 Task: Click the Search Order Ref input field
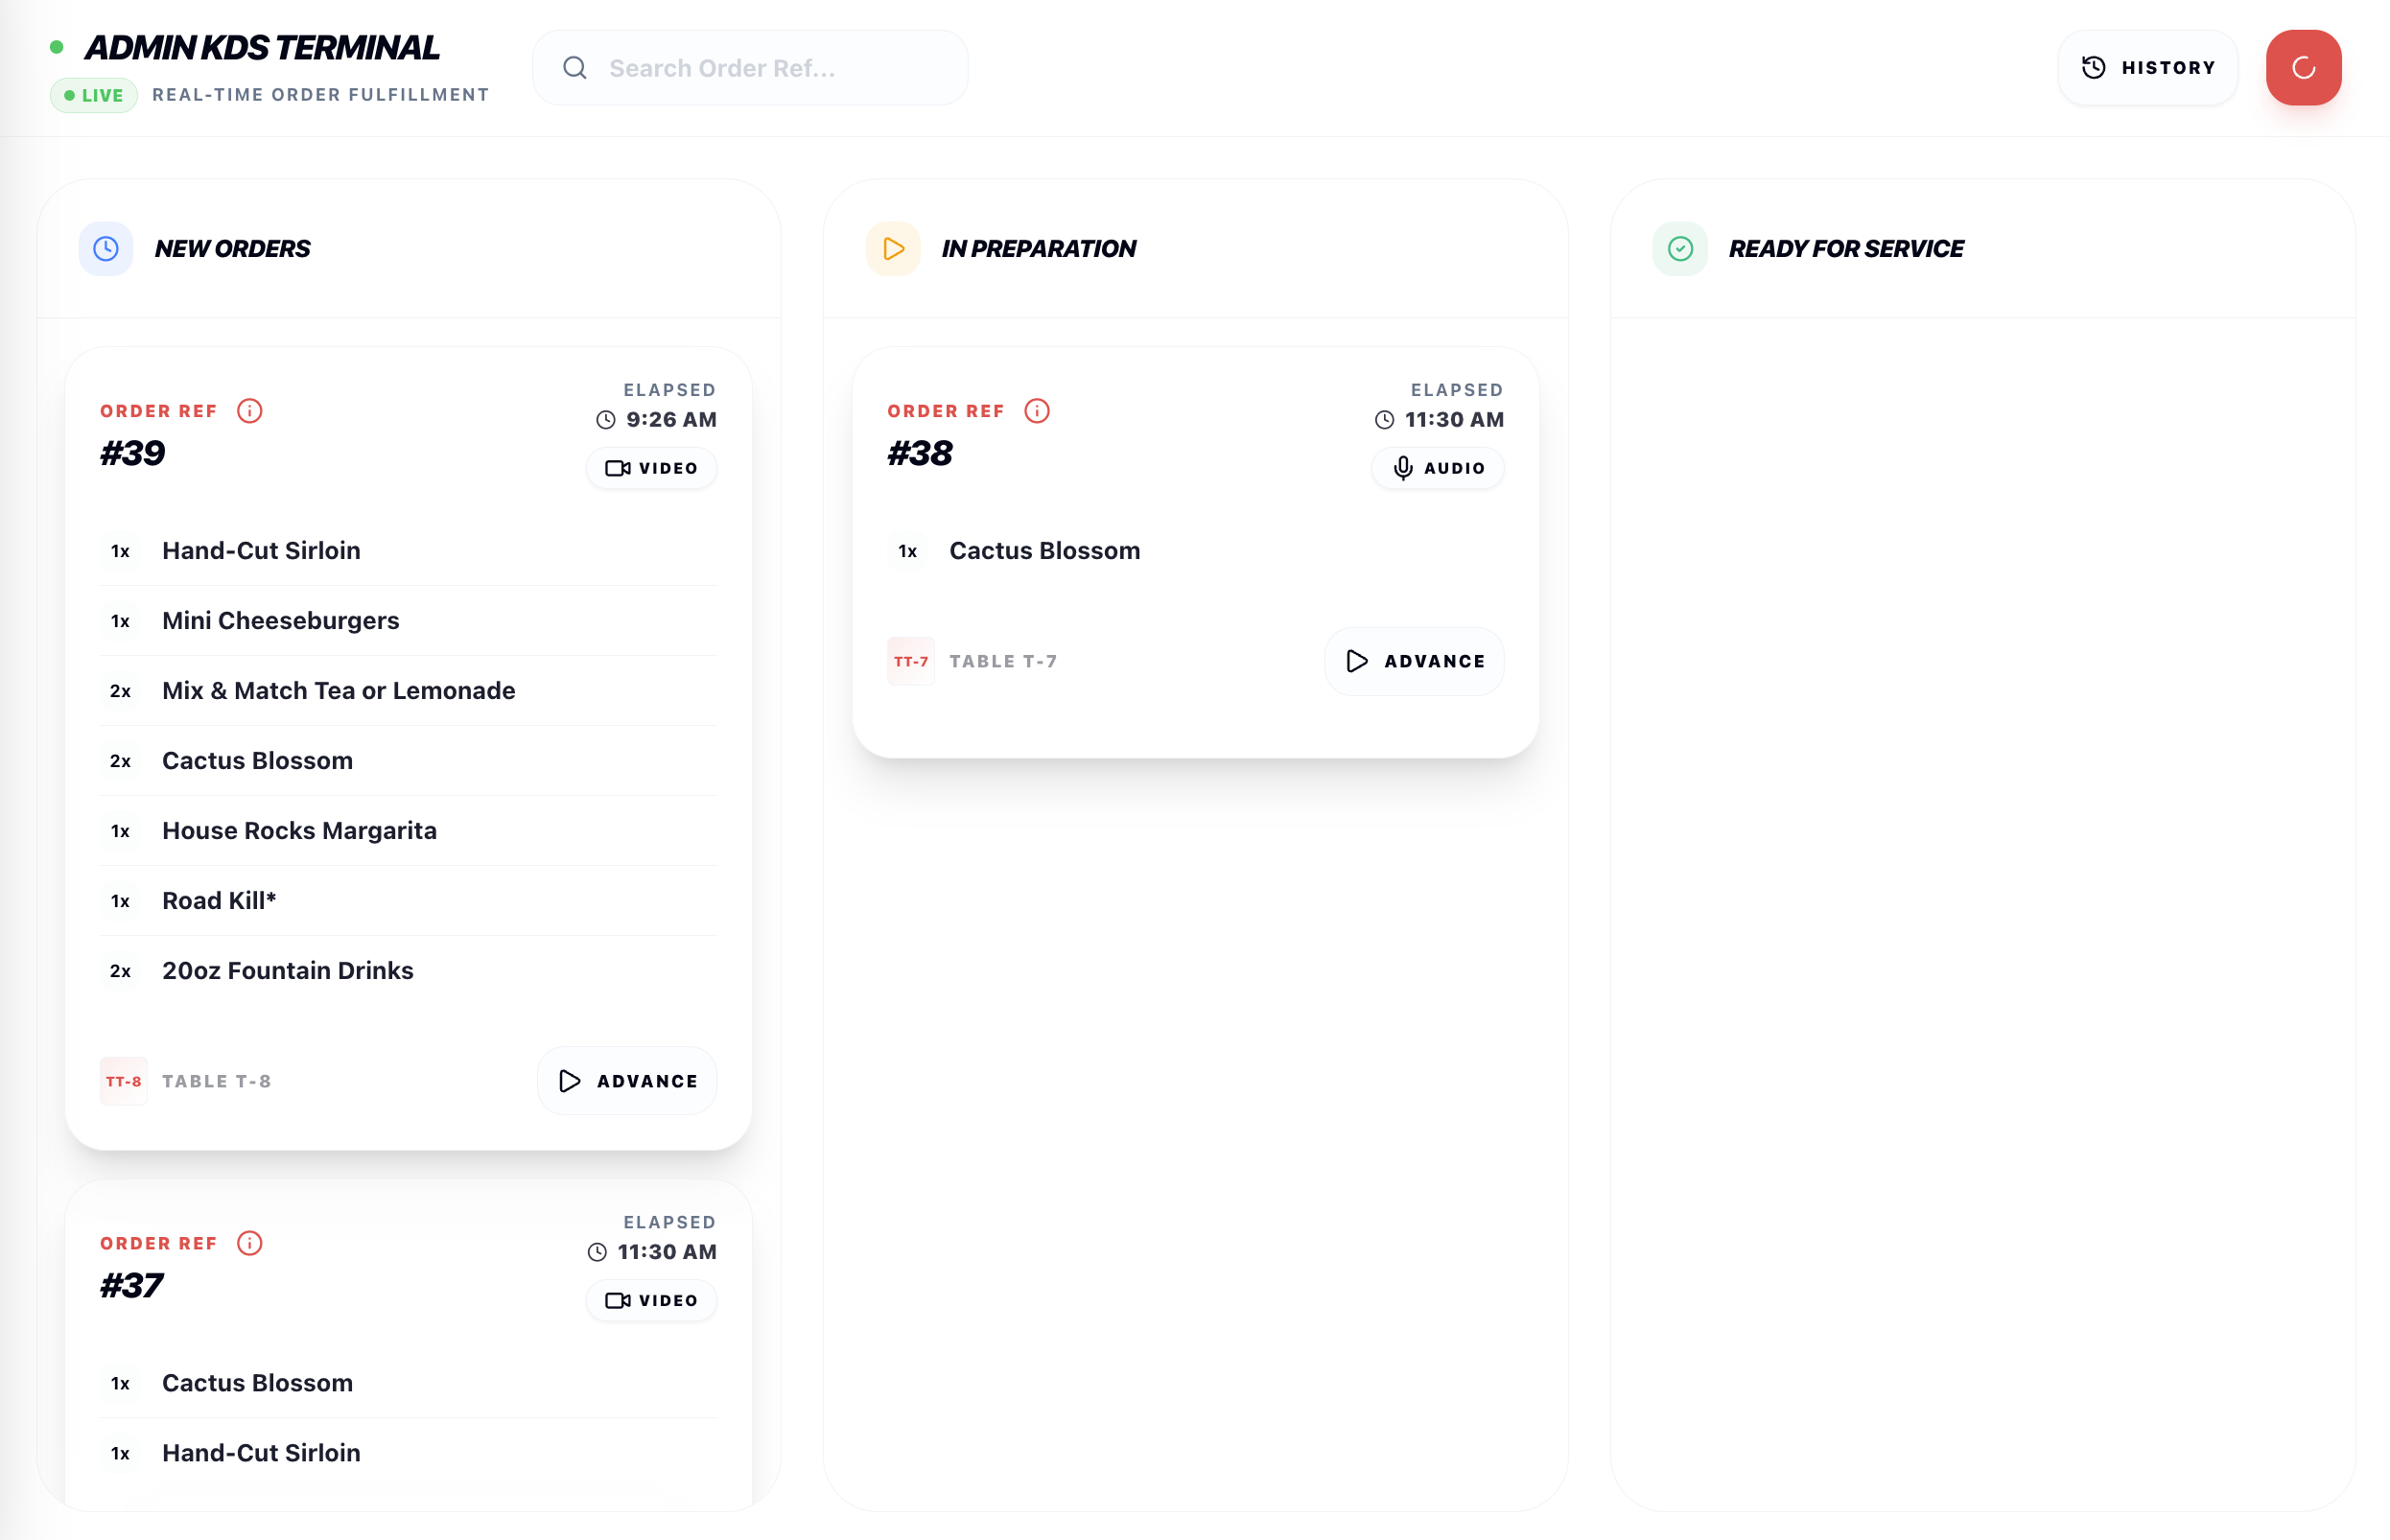tap(770, 68)
